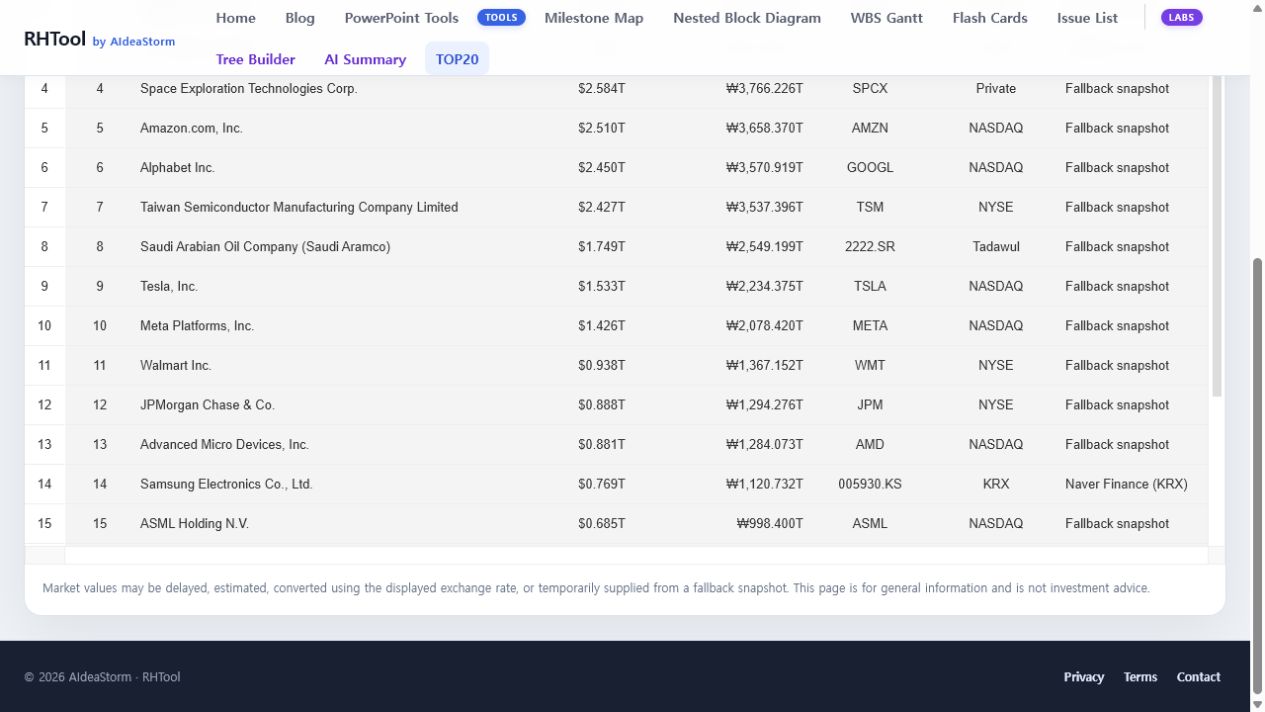
Task: Click the 005930.KS ticker cell
Action: [870, 483]
